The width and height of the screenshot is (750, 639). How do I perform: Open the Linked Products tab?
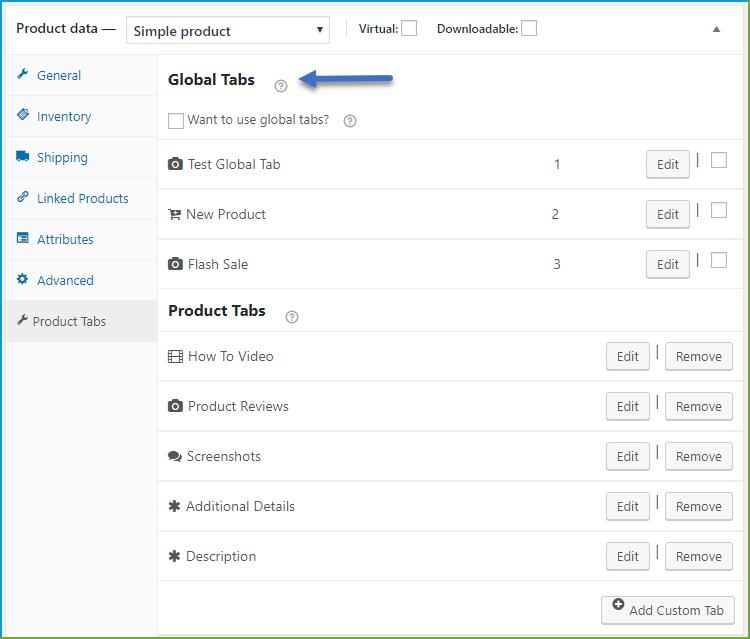pyautogui.click(x=81, y=198)
